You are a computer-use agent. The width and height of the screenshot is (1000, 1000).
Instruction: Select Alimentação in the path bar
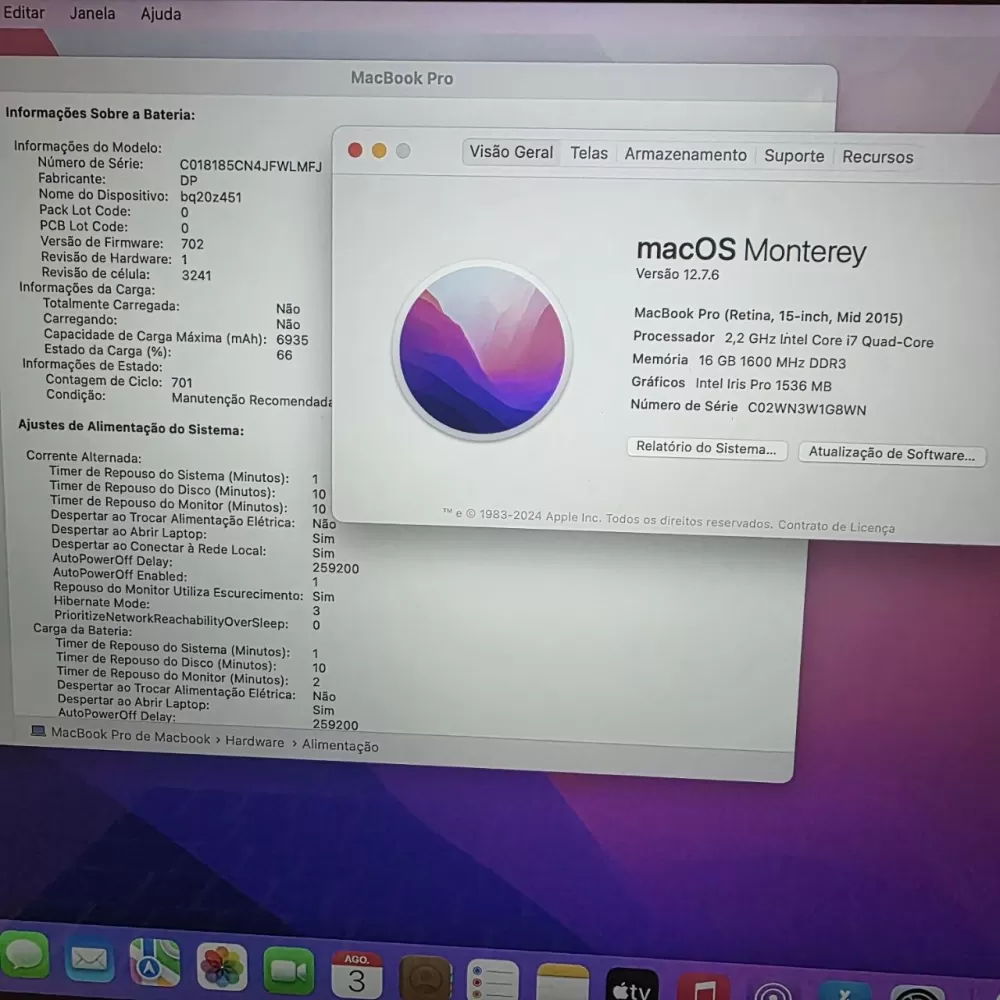(340, 746)
